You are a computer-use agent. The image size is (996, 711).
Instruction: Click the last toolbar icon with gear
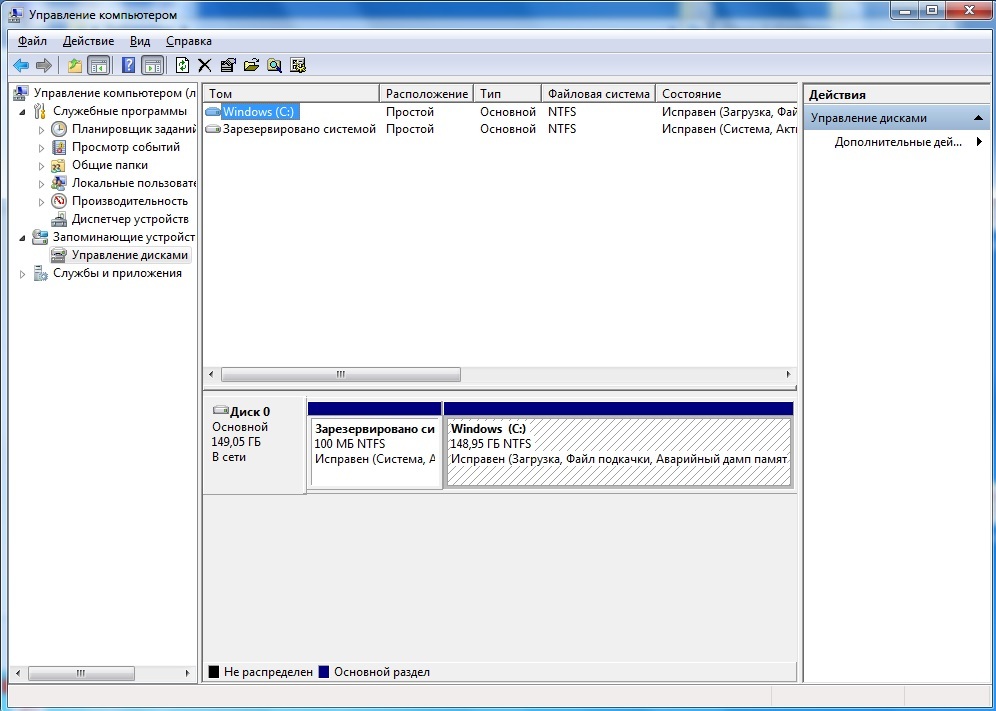pyautogui.click(x=297, y=65)
